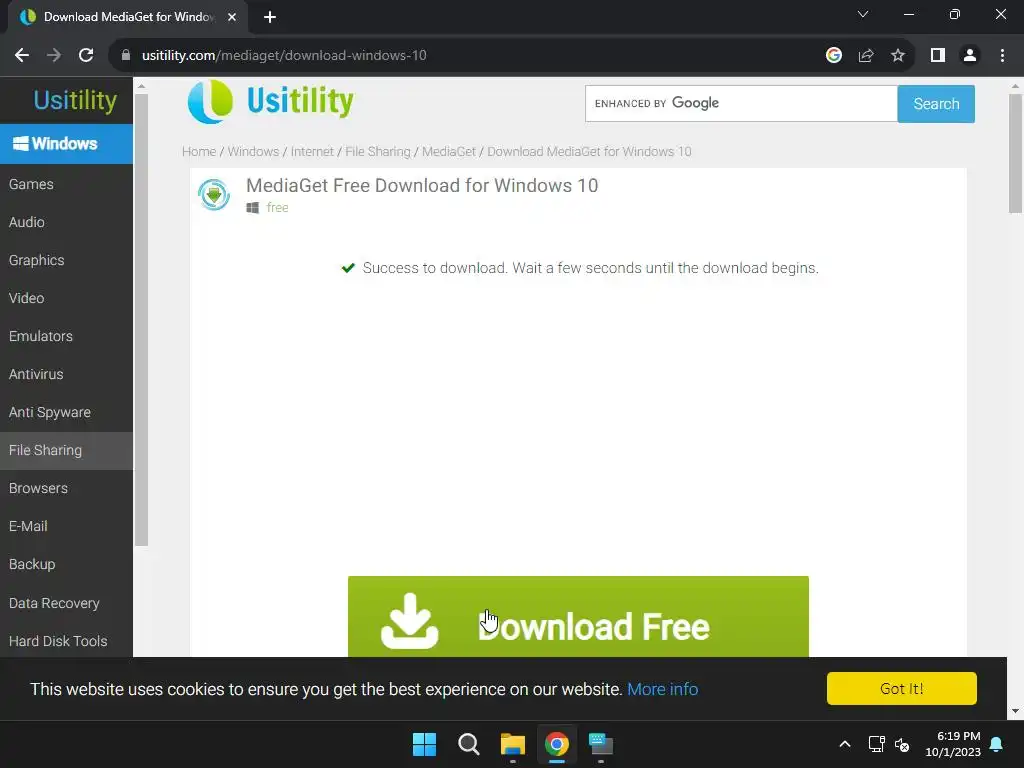Open the Browsers category
The image size is (1024, 768).
coord(66,488)
